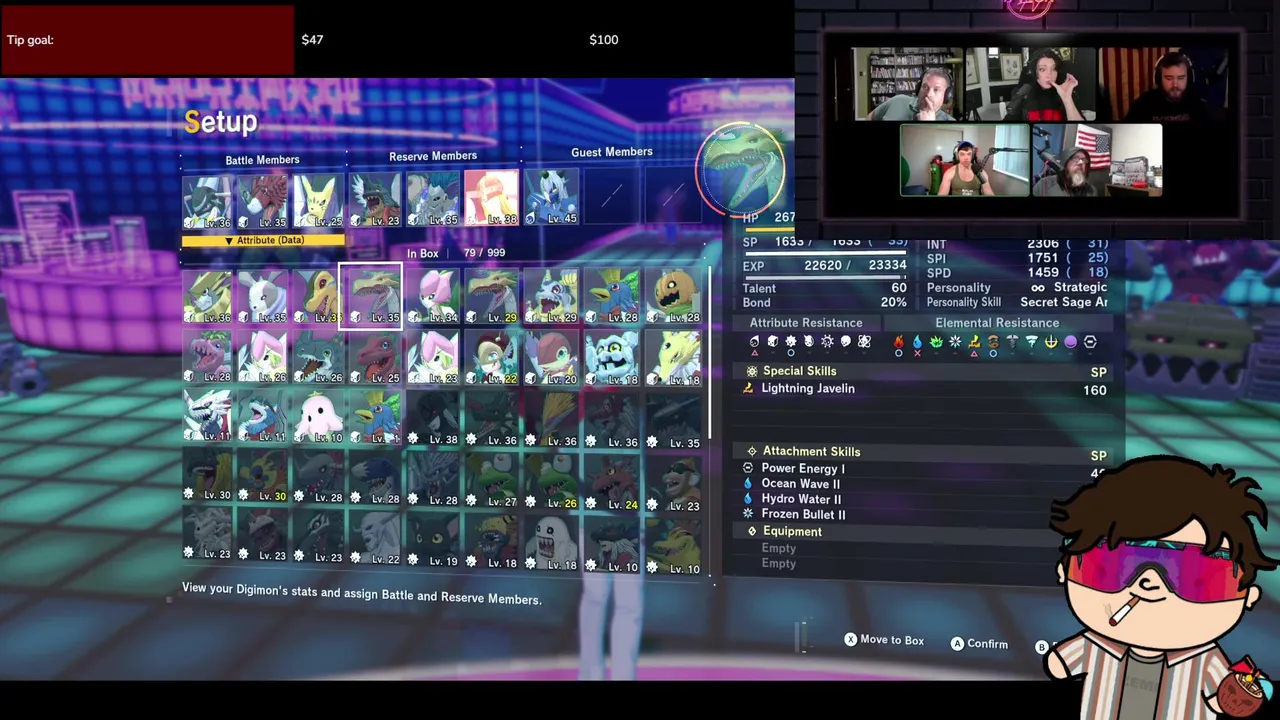Select the Lv. 38 Reserve Member Digimon
Viewport: 1280px width, 720px height.
[492, 196]
